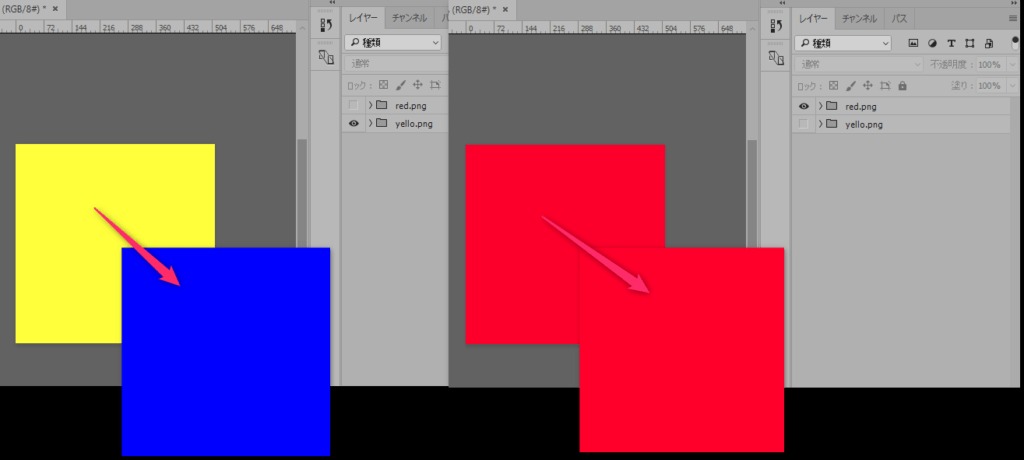Open the 不透明度 opacity dropdown arrow
This screenshot has height=460, width=1024.
point(1007,64)
